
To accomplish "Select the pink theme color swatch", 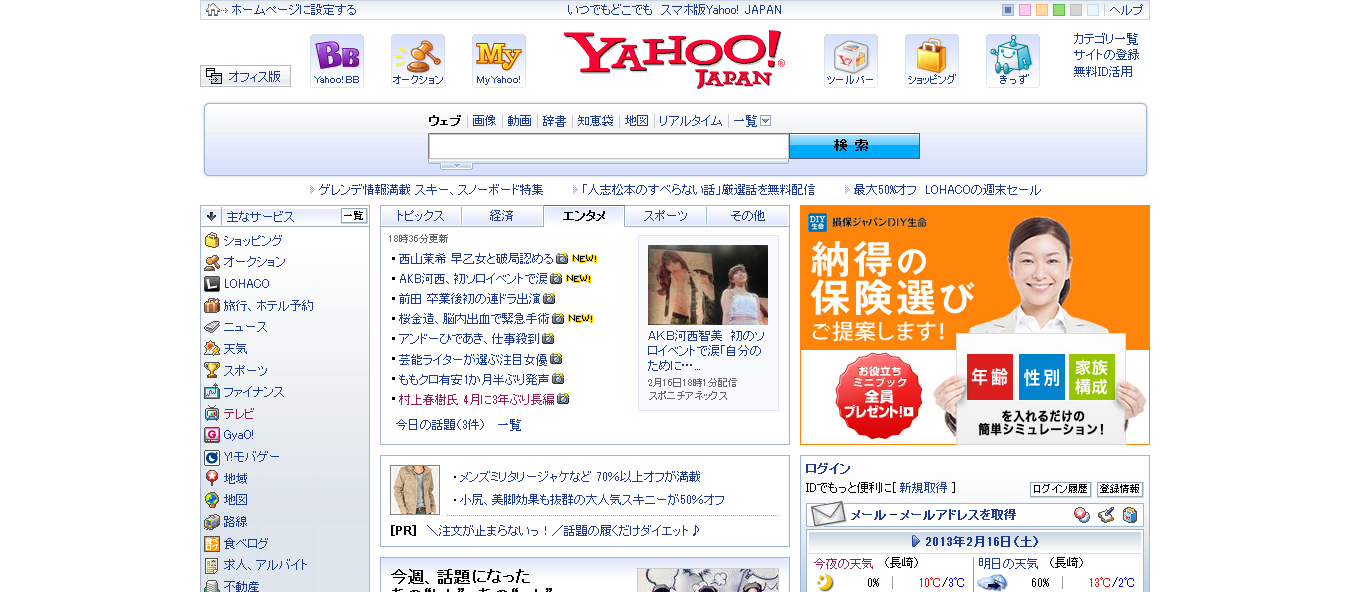I will pyautogui.click(x=1025, y=10).
